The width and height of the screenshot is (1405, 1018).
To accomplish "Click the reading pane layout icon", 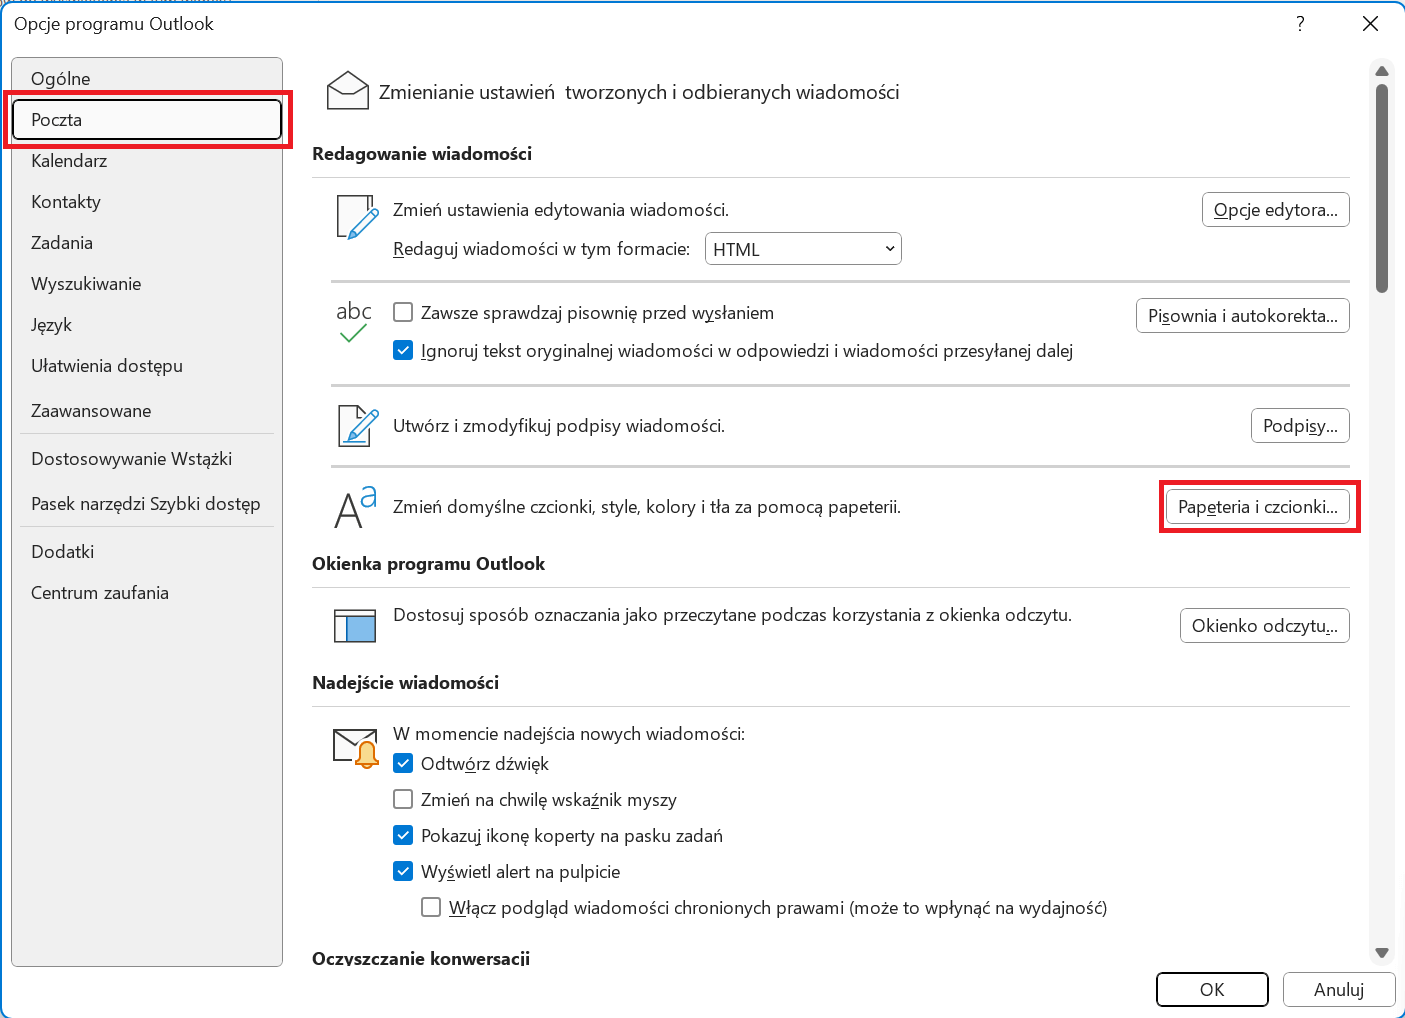I will 355,625.
